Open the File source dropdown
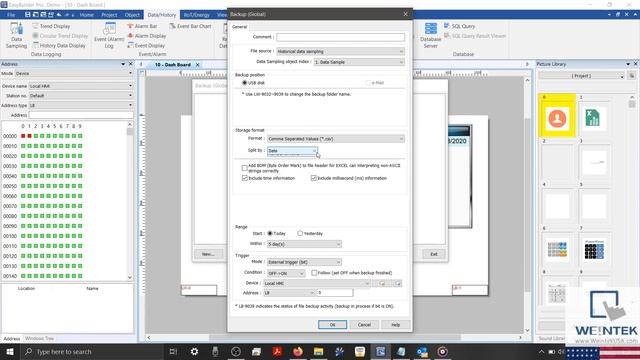Image resolution: width=640 pixels, height=360 pixels. [x=340, y=51]
